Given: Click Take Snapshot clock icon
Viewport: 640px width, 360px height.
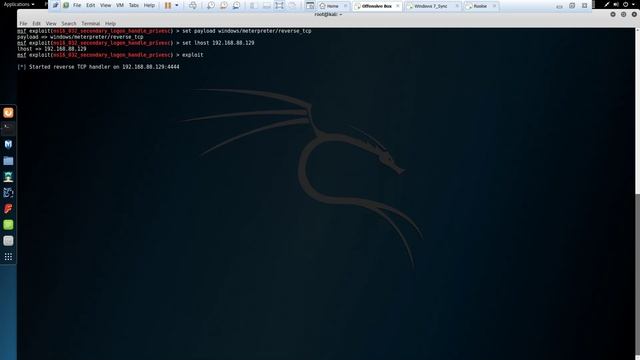Looking at the screenshot, I should point(211,5).
